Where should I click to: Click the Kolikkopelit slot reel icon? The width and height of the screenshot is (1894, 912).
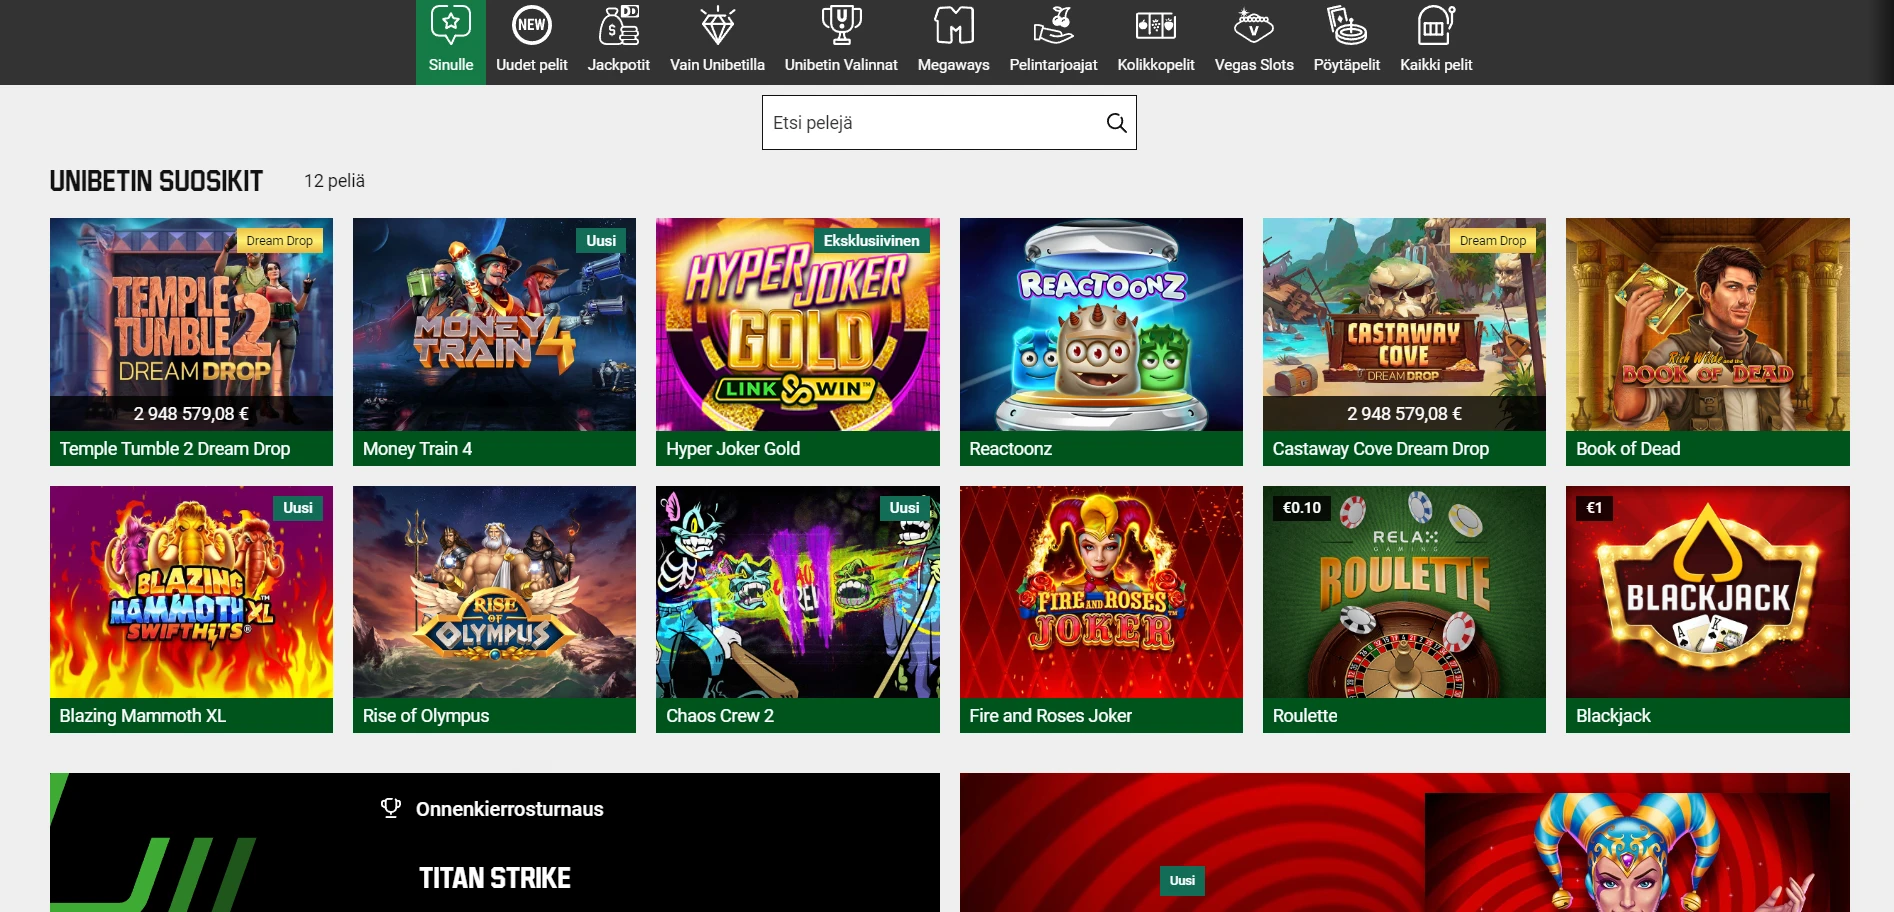tap(1156, 25)
